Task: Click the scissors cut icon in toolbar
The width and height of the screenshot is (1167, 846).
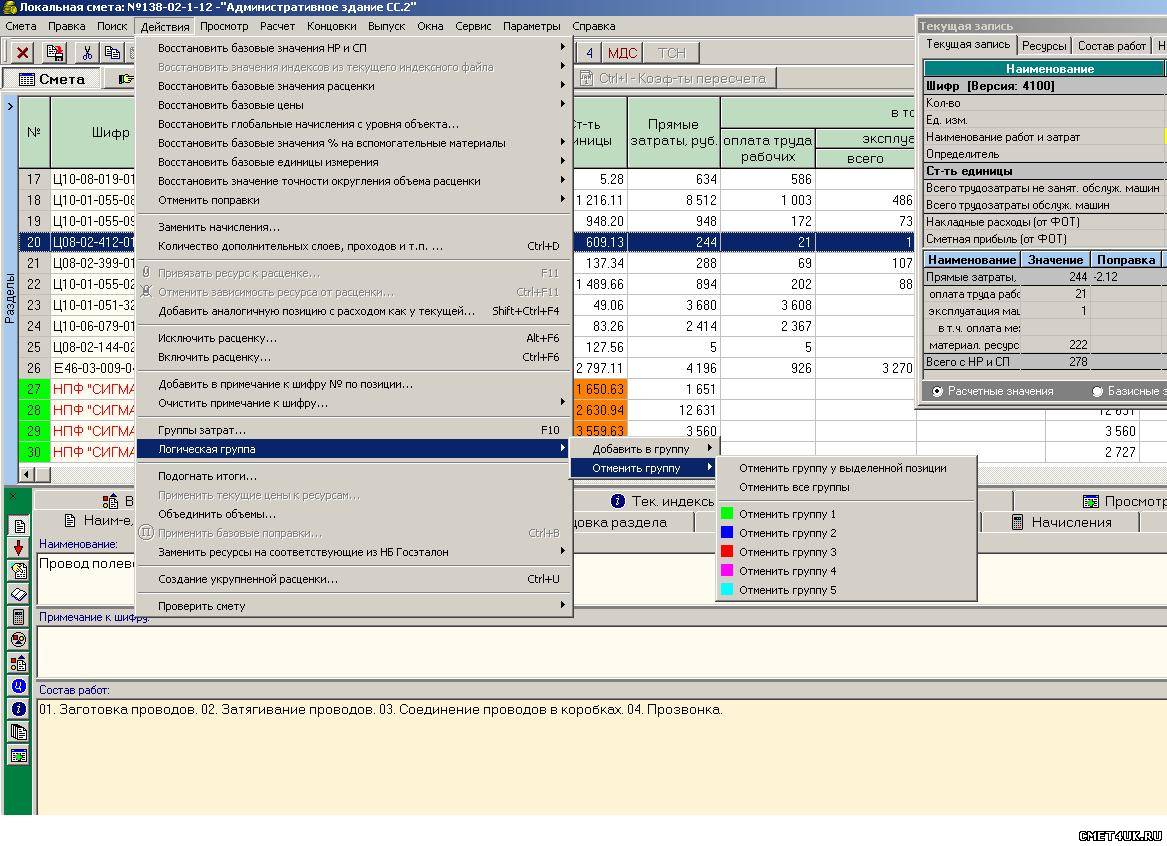Action: 88,53
